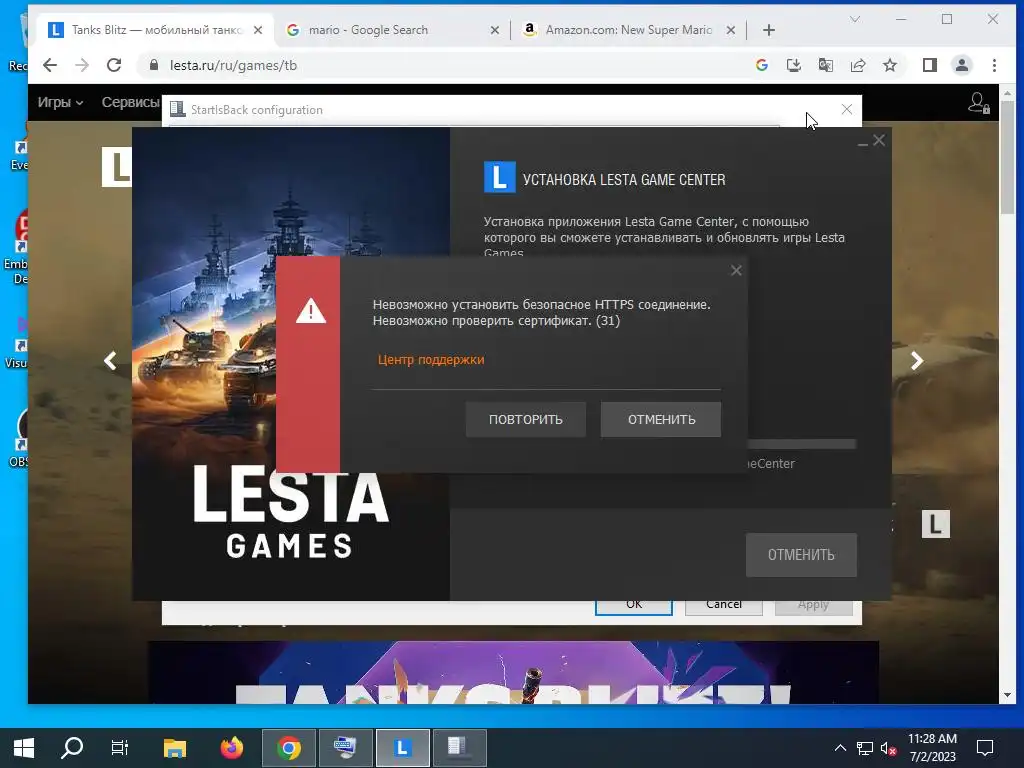Click the Lesta account login icon
Viewport: 1024px width, 768px height.
[978, 103]
